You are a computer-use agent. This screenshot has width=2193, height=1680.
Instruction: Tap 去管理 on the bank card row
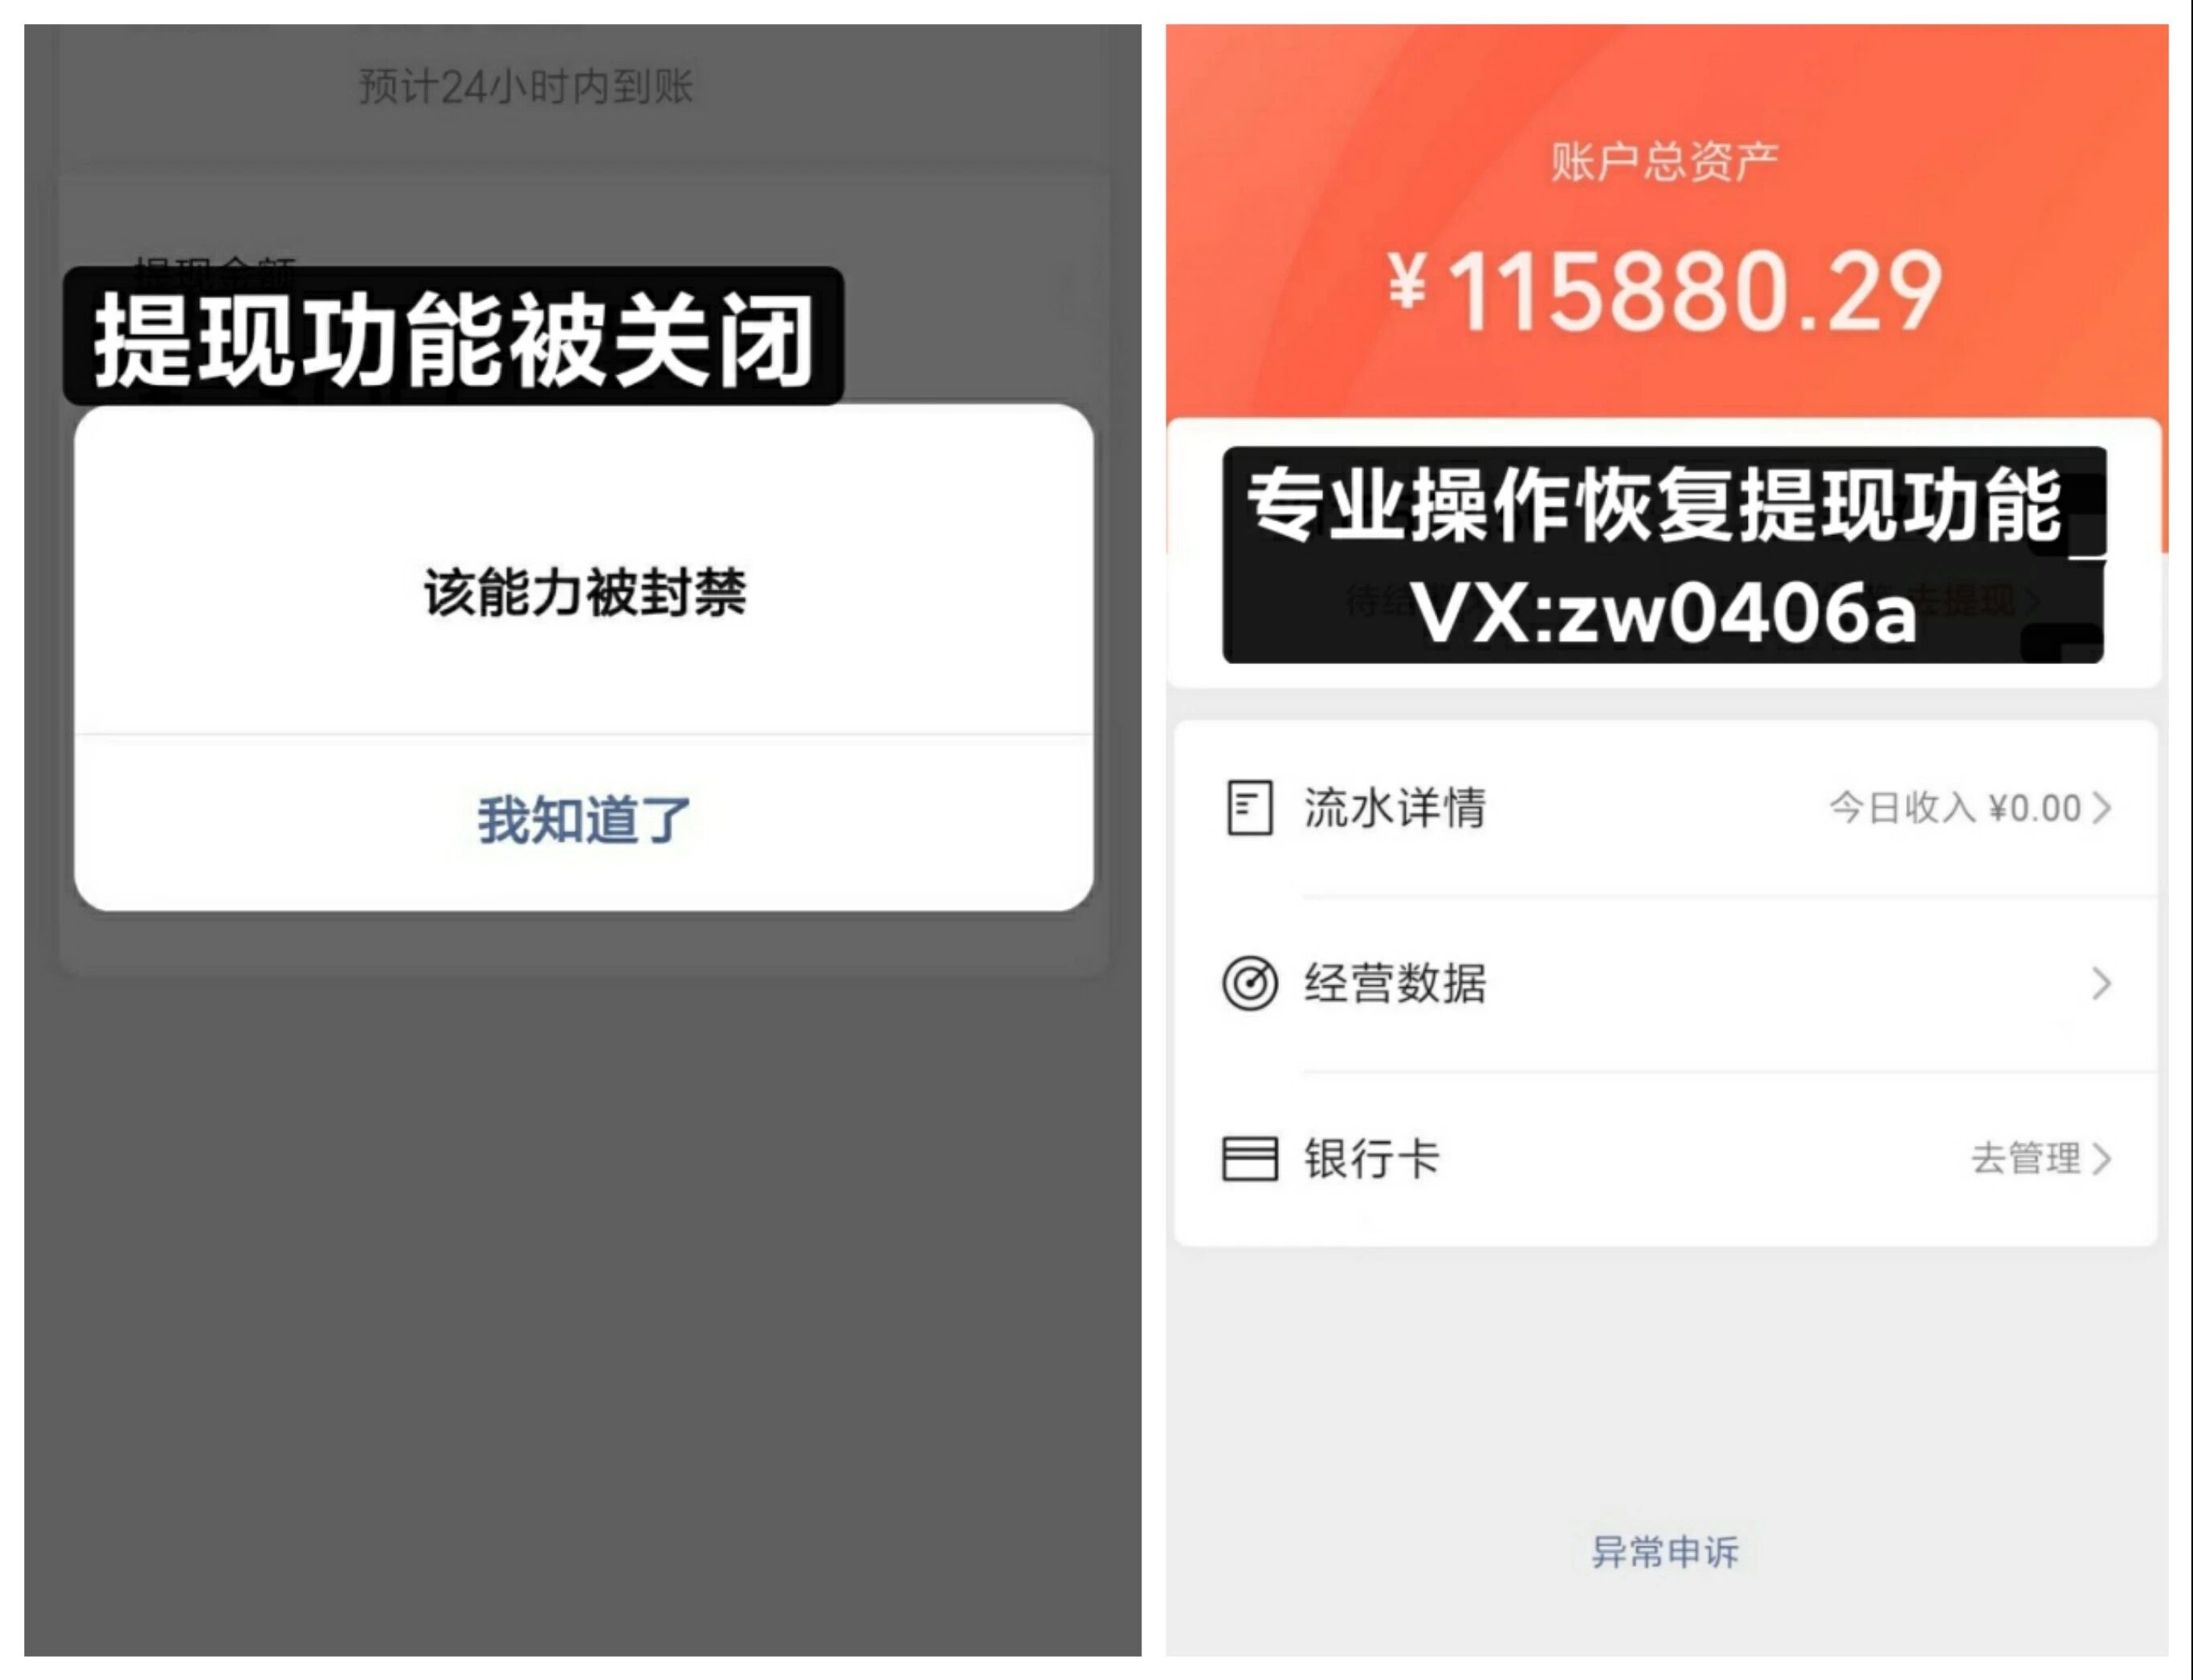click(2026, 1158)
